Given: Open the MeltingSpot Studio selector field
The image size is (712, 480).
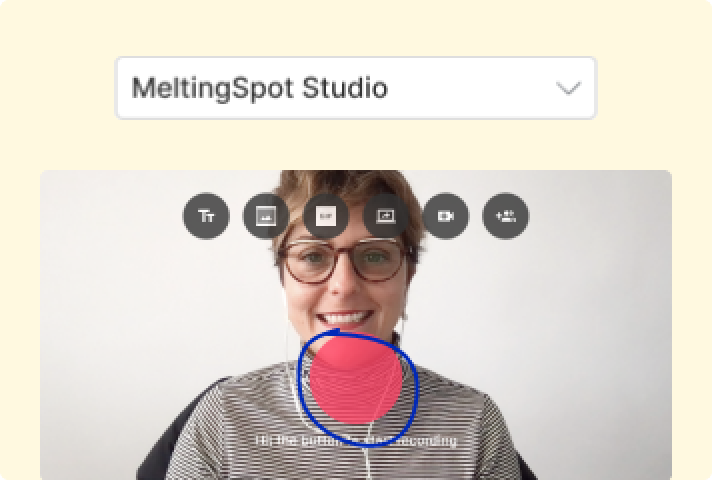Looking at the screenshot, I should pyautogui.click(x=356, y=88).
